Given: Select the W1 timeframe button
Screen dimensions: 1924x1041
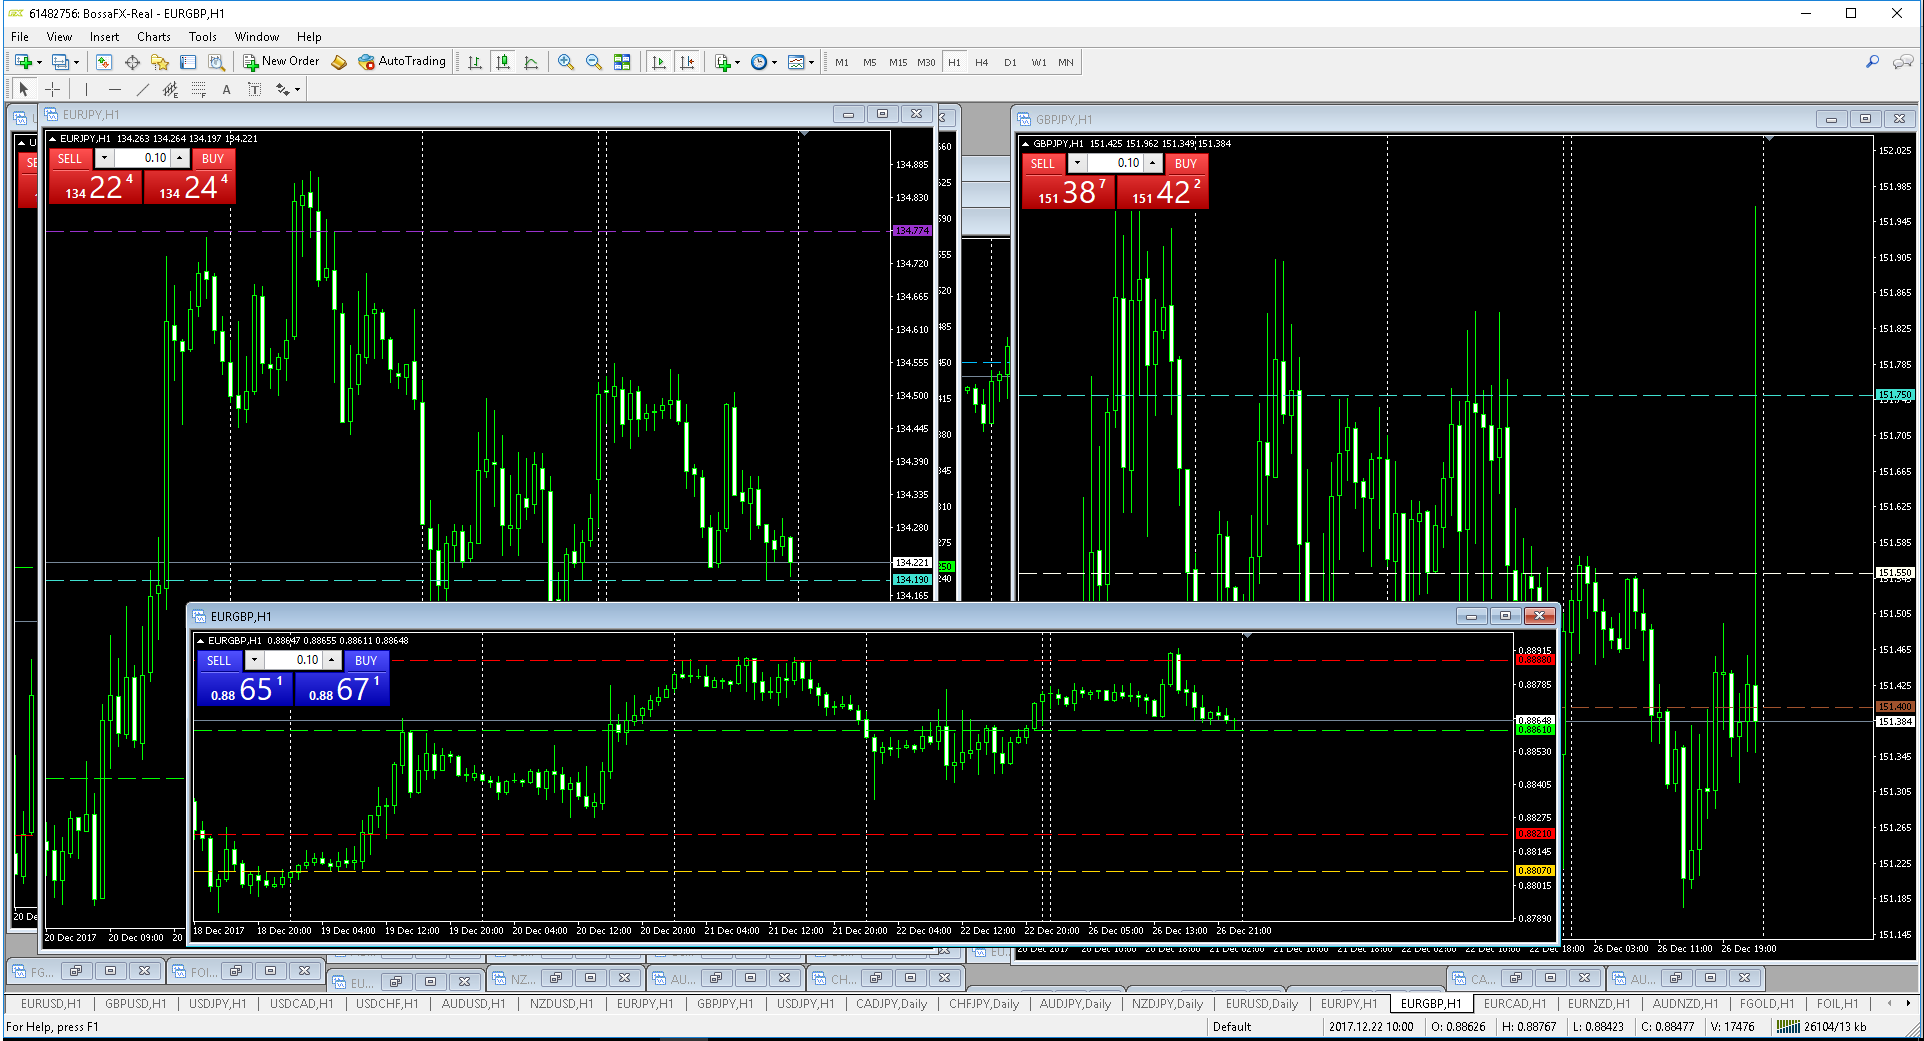Looking at the screenshot, I should tap(1039, 62).
